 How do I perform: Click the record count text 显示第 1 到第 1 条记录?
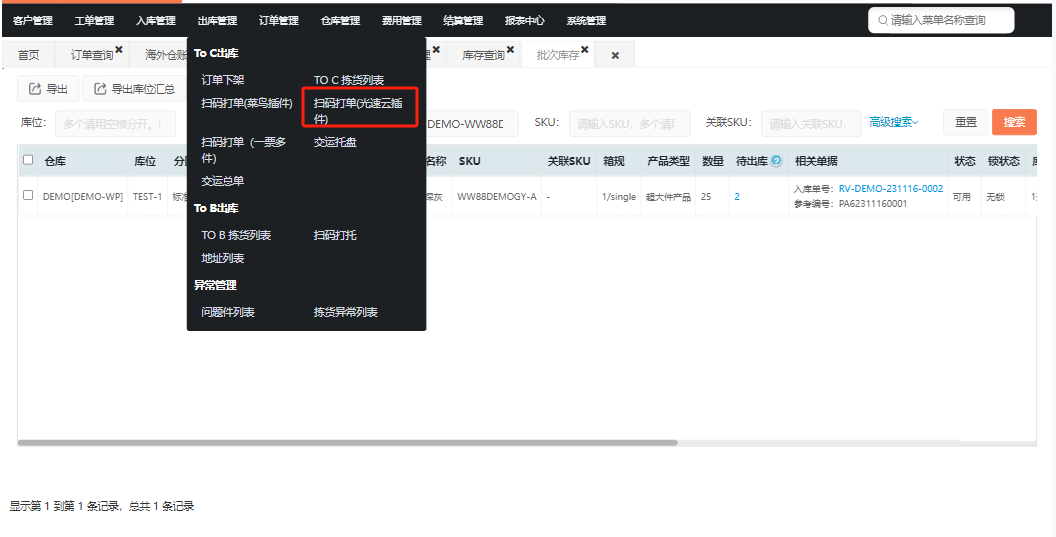(x=64, y=506)
